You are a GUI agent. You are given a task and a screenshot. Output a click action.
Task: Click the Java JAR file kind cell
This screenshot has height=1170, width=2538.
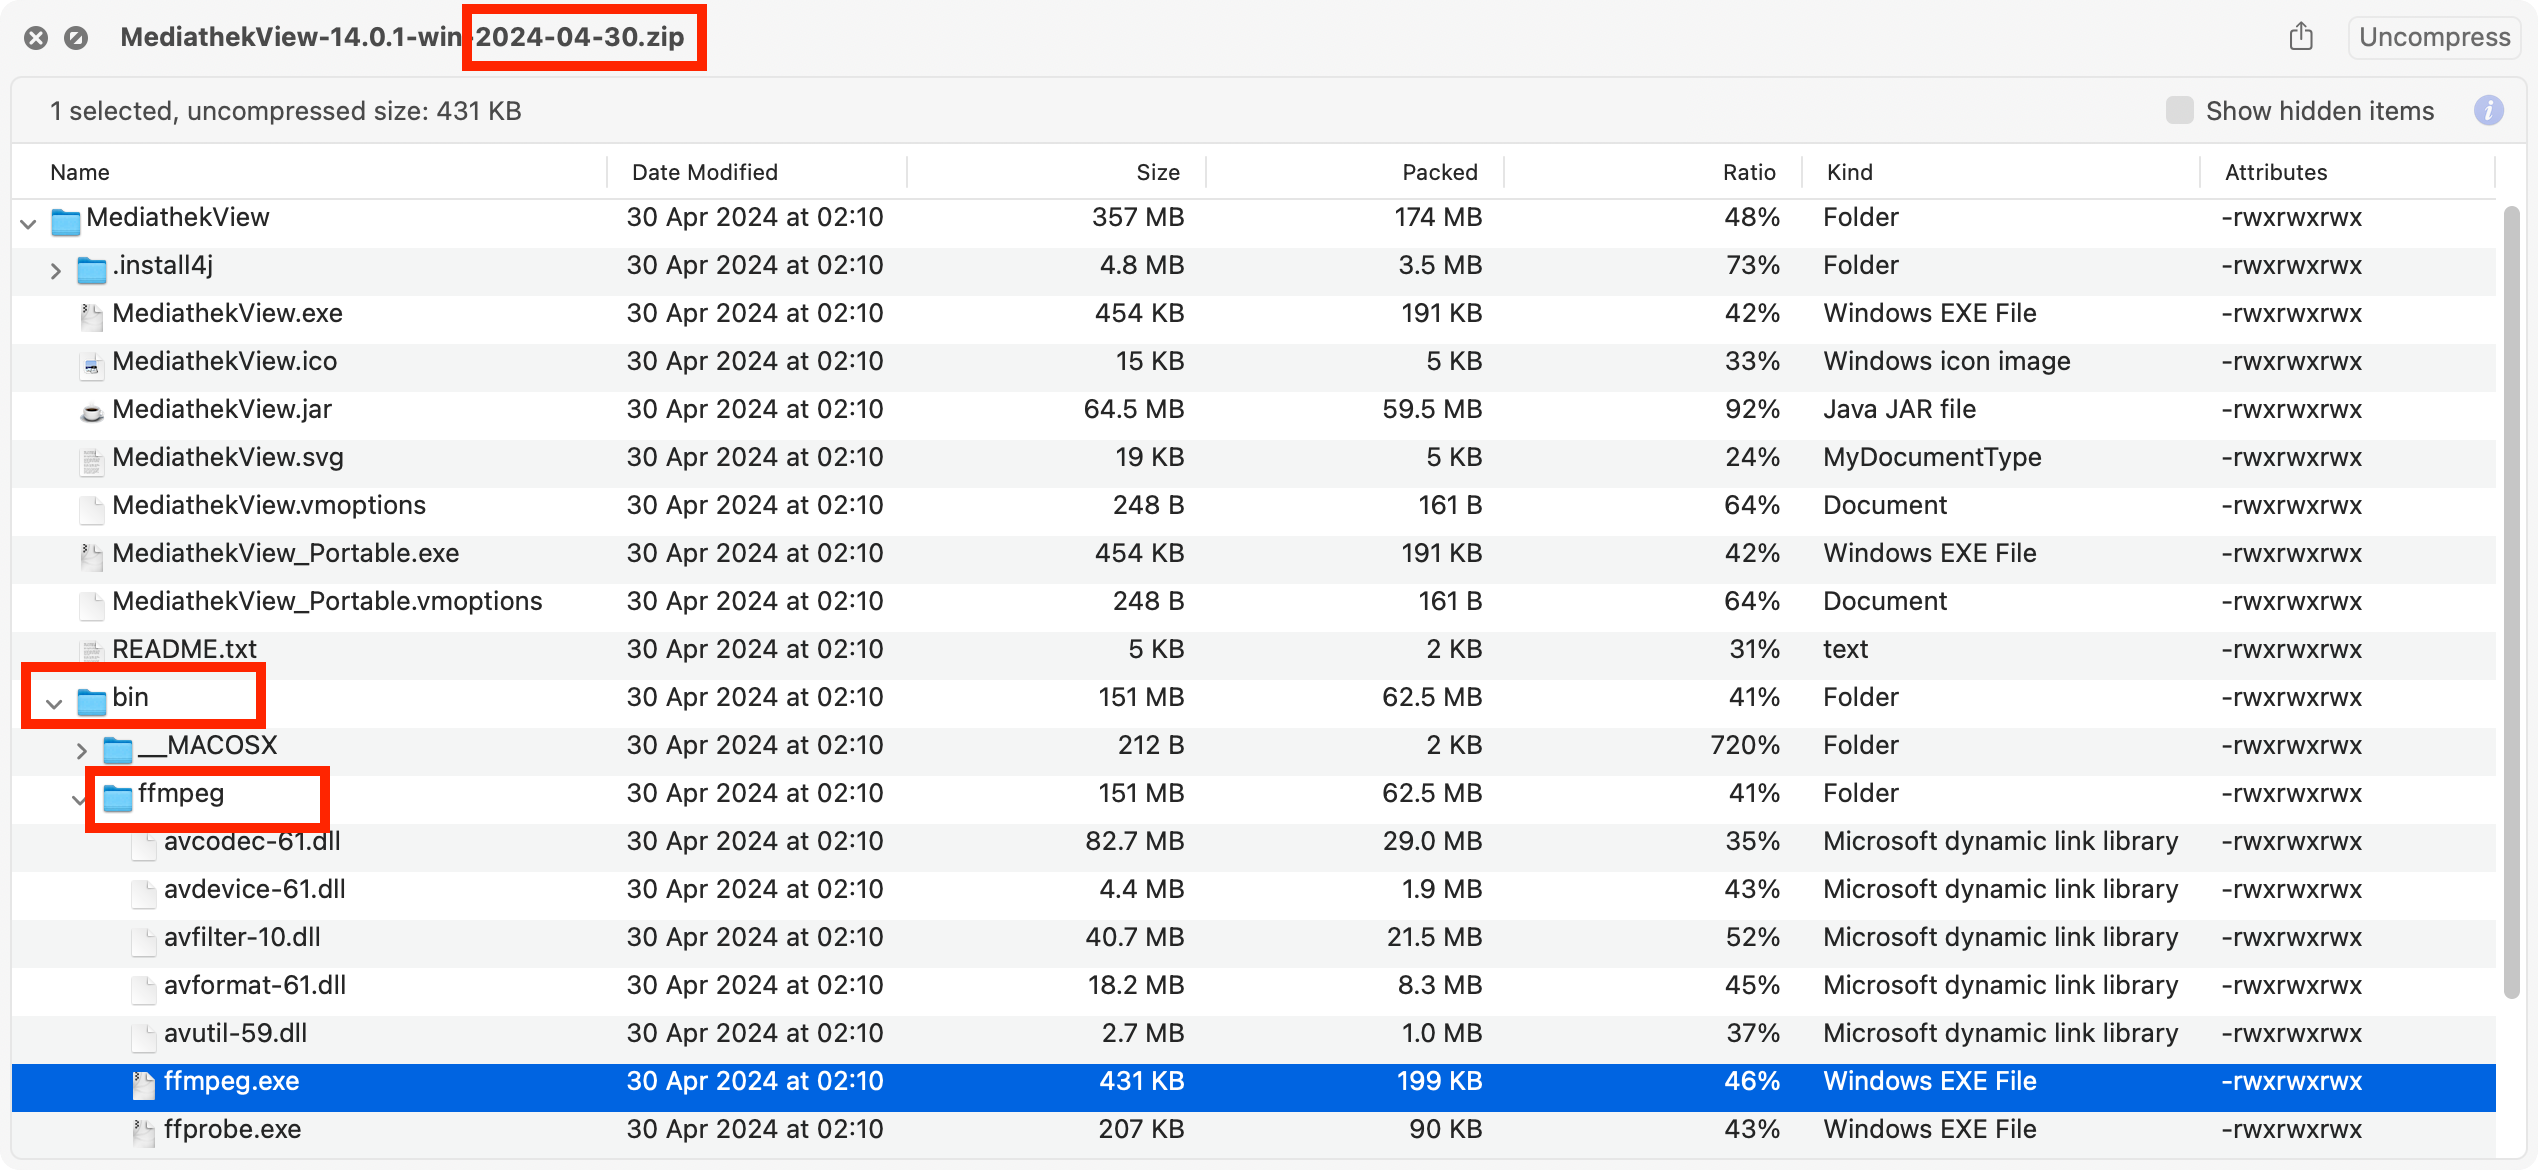pyautogui.click(x=1899, y=409)
